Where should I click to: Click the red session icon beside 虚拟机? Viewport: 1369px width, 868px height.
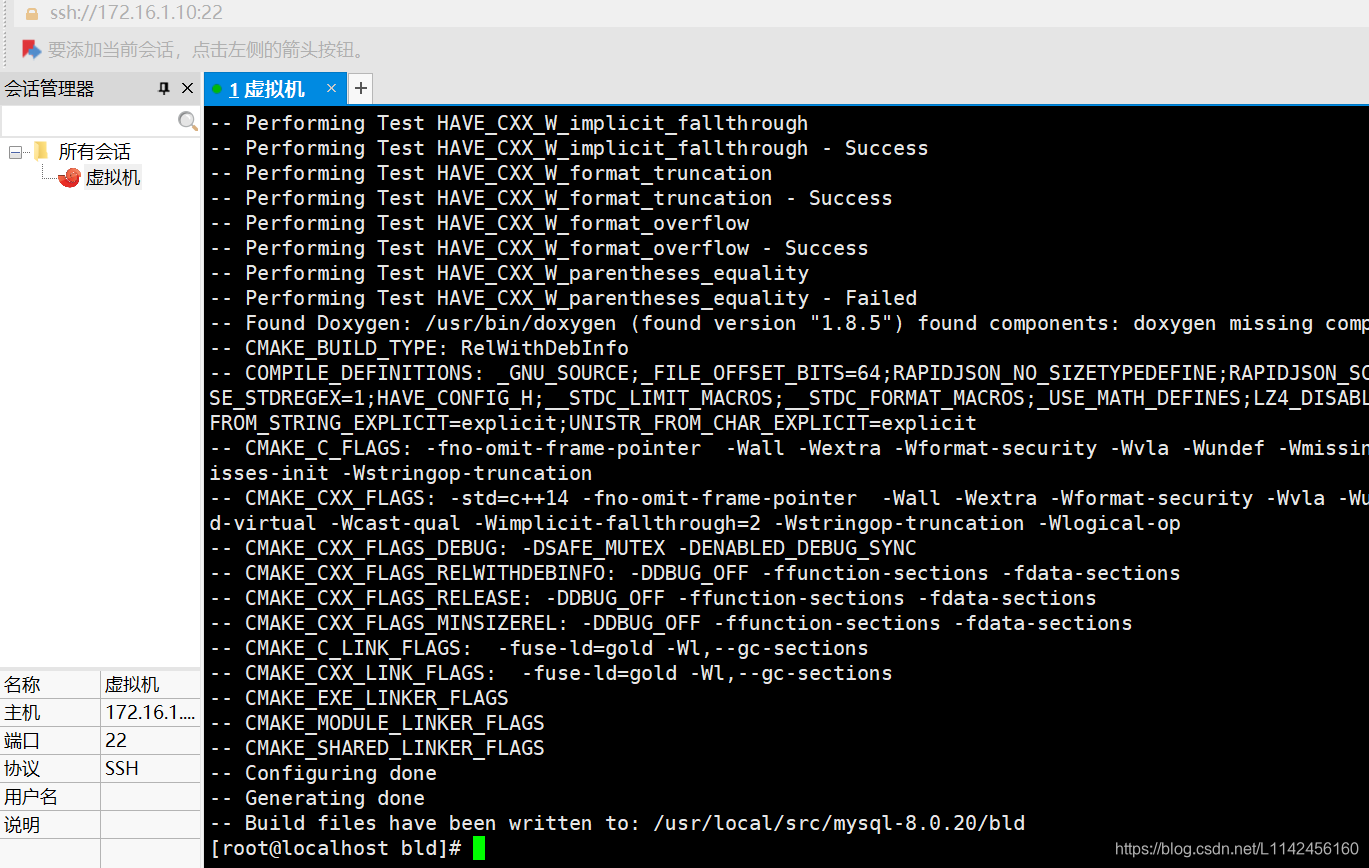69,178
